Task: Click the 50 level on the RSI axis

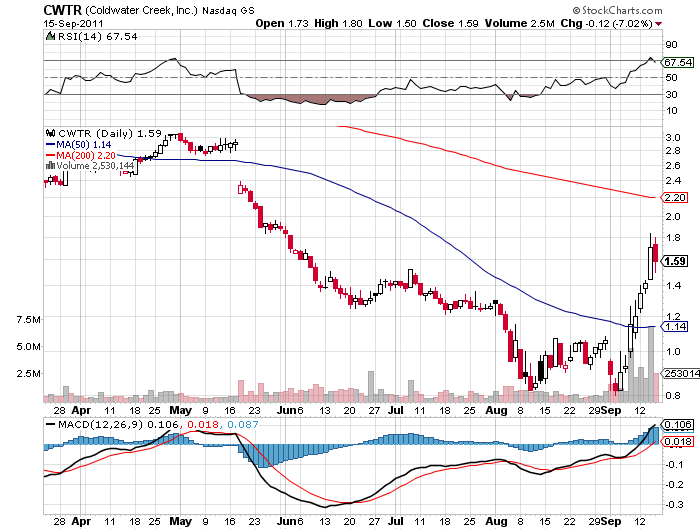Action: [671, 78]
